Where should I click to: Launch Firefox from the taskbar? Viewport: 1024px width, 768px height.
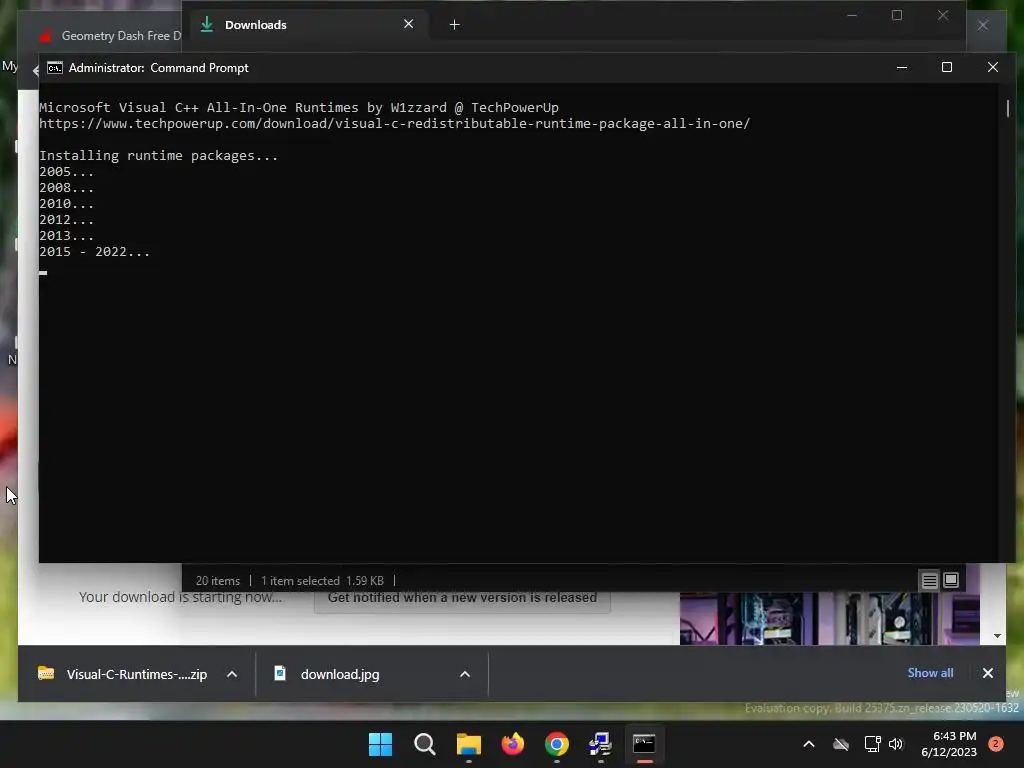pos(513,744)
